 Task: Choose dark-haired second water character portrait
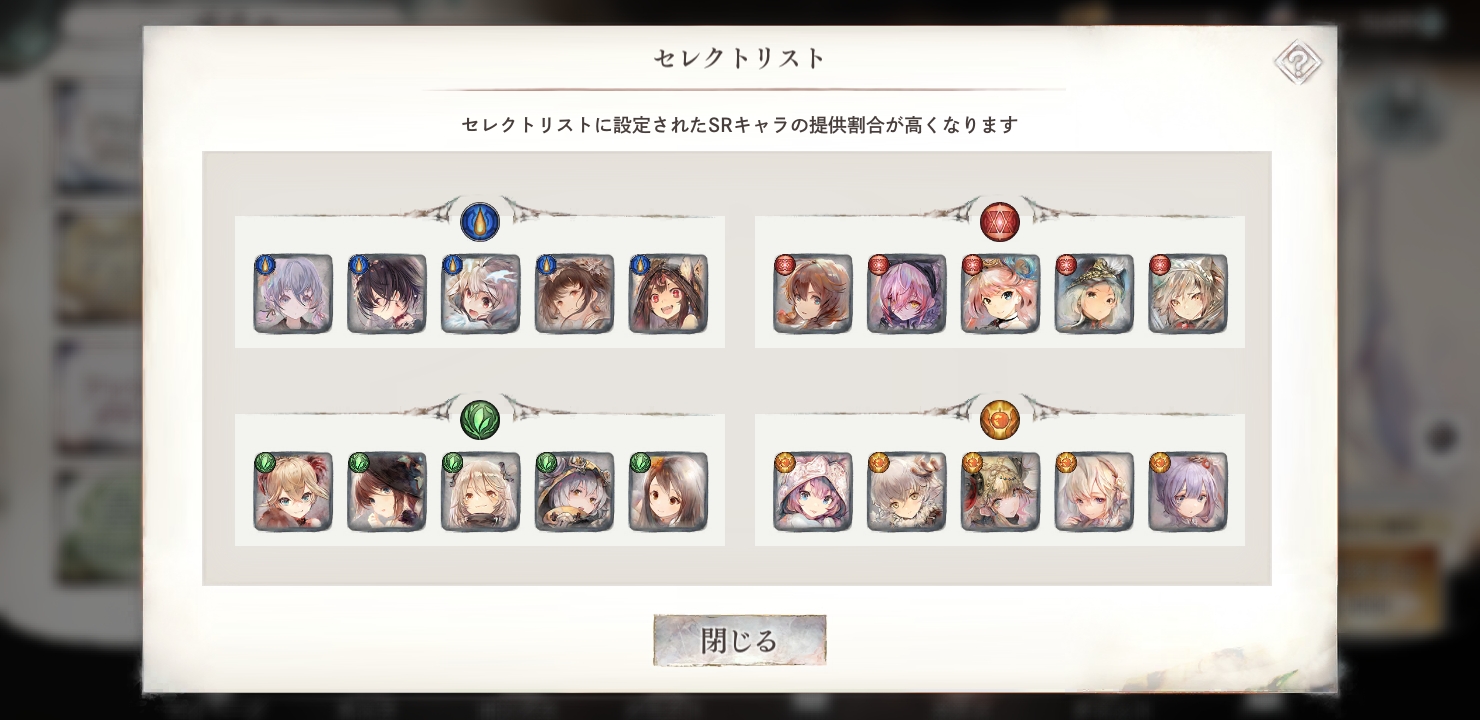click(x=387, y=294)
